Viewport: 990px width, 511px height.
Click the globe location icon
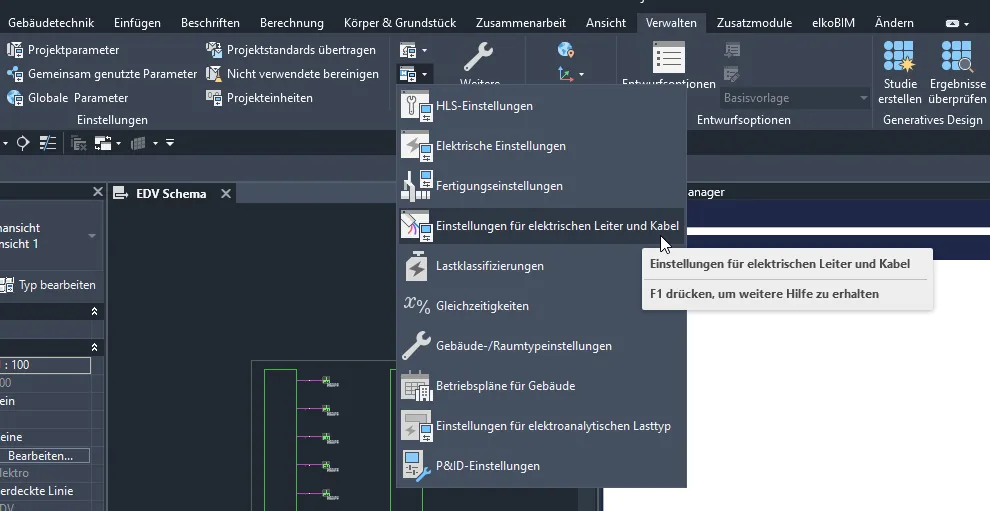pyautogui.click(x=566, y=50)
